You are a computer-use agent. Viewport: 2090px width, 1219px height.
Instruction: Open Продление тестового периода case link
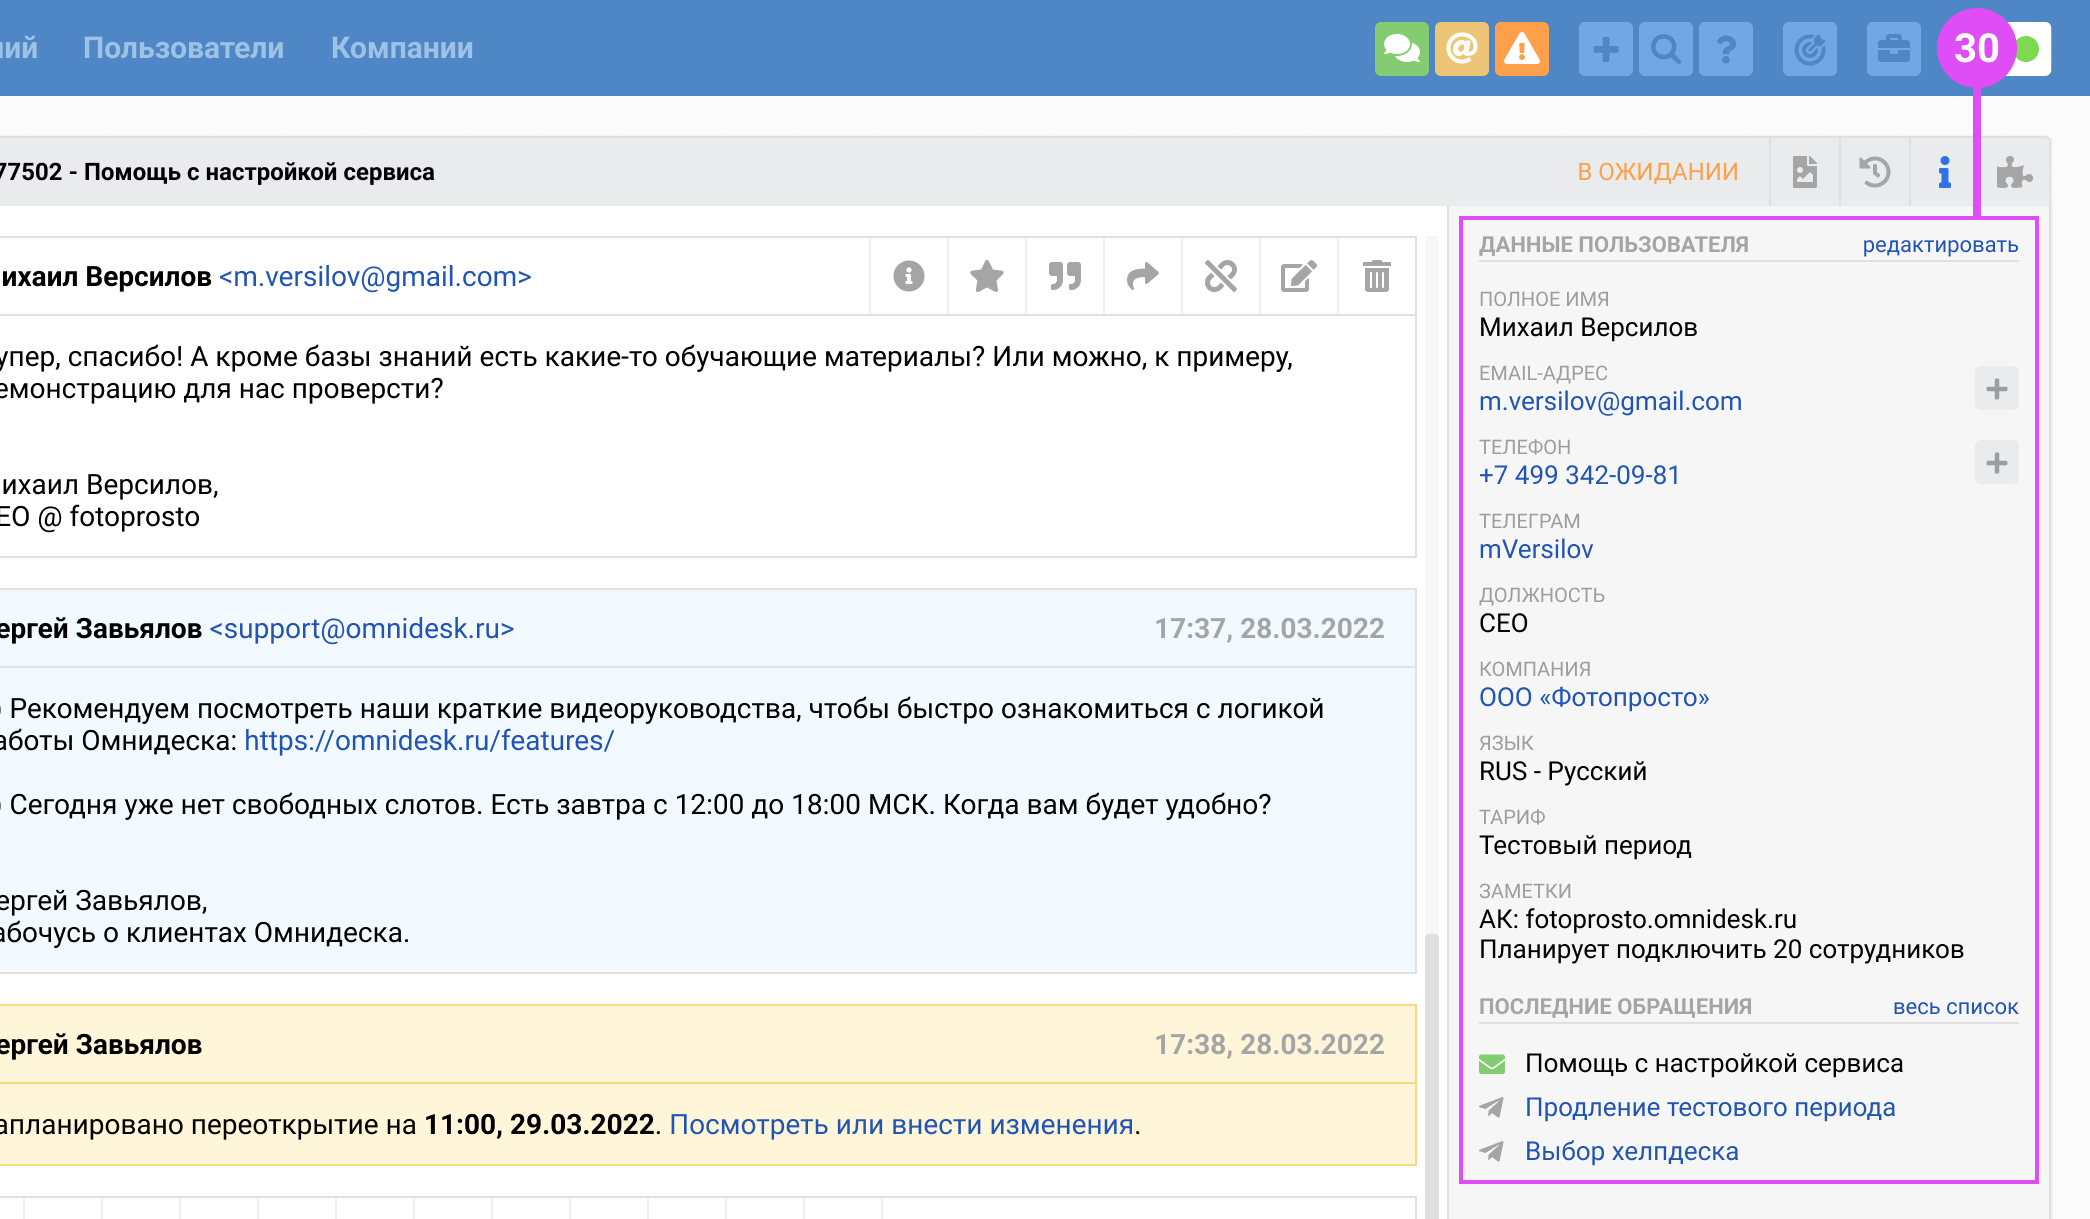(1709, 1107)
